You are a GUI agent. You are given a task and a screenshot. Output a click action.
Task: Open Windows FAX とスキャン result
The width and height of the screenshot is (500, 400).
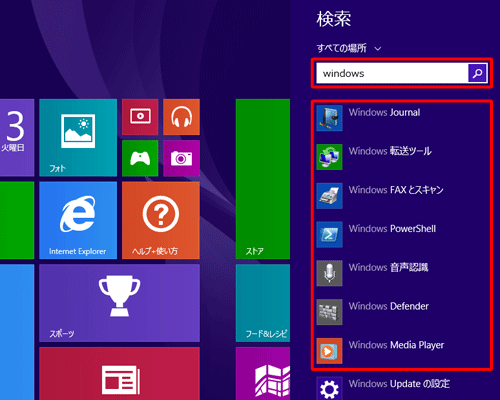pyautogui.click(x=403, y=196)
